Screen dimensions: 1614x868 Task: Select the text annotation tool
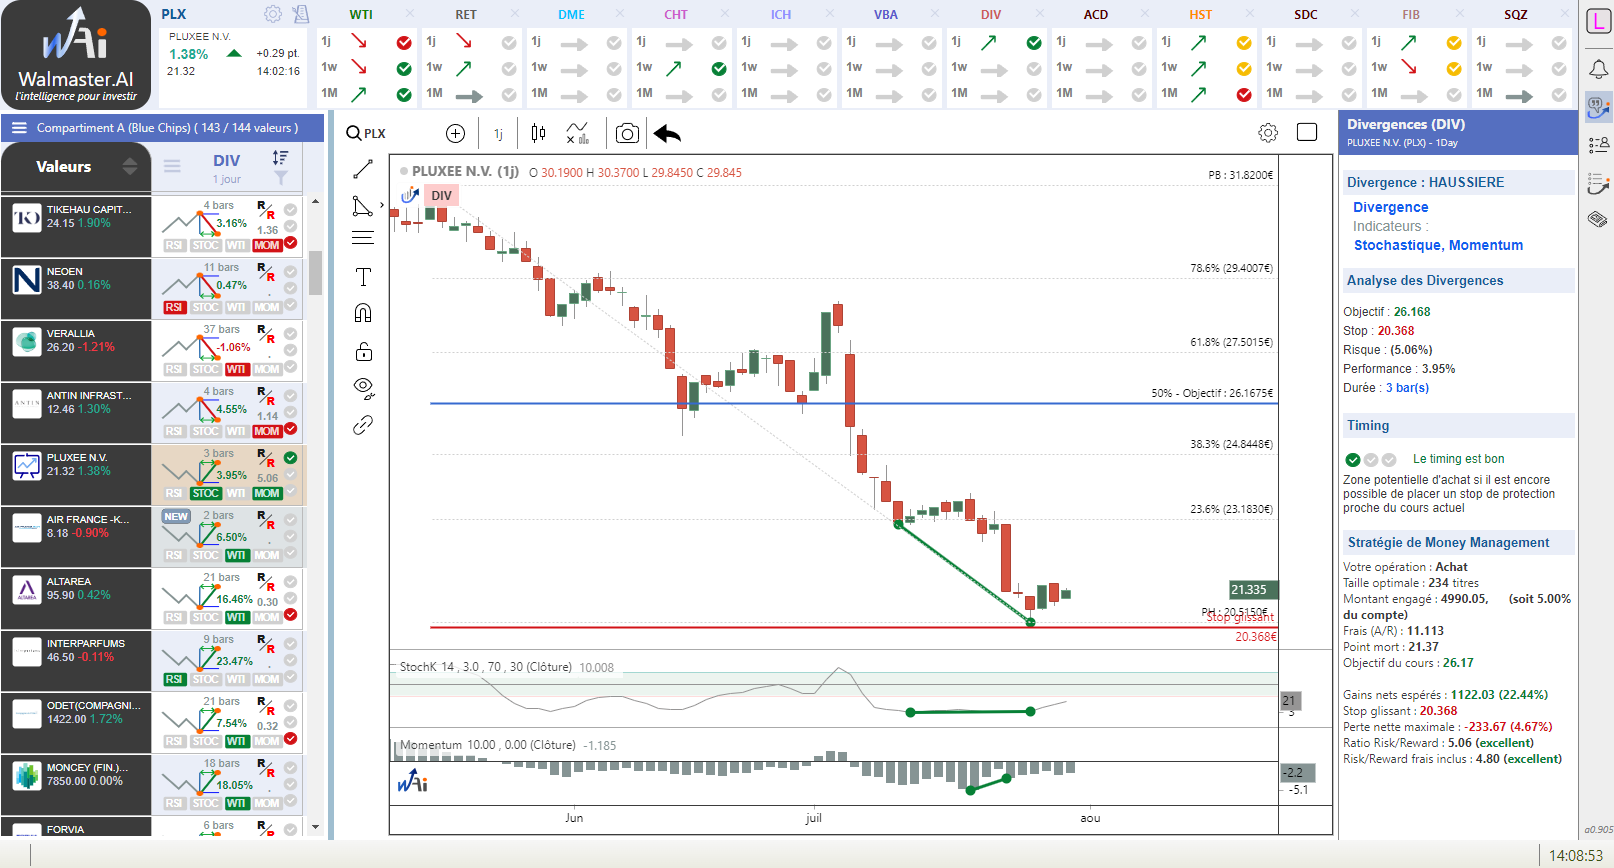tap(363, 277)
